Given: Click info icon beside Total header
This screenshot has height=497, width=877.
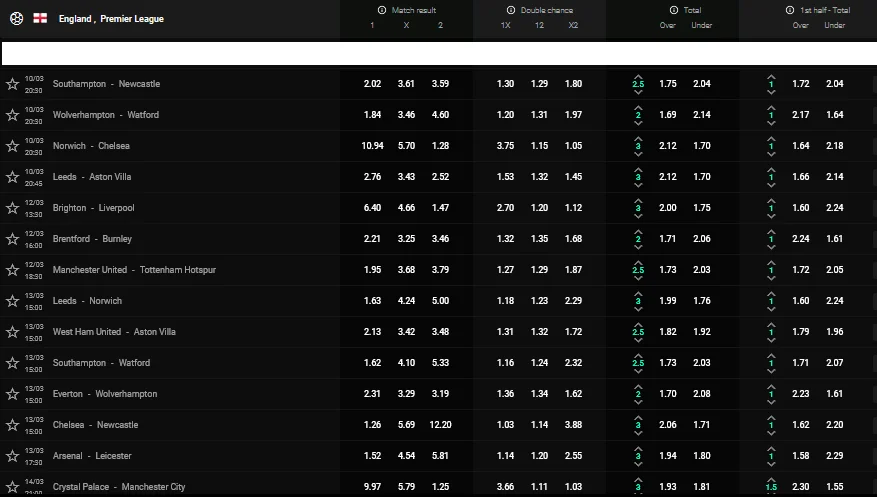Looking at the screenshot, I should pyautogui.click(x=669, y=10).
